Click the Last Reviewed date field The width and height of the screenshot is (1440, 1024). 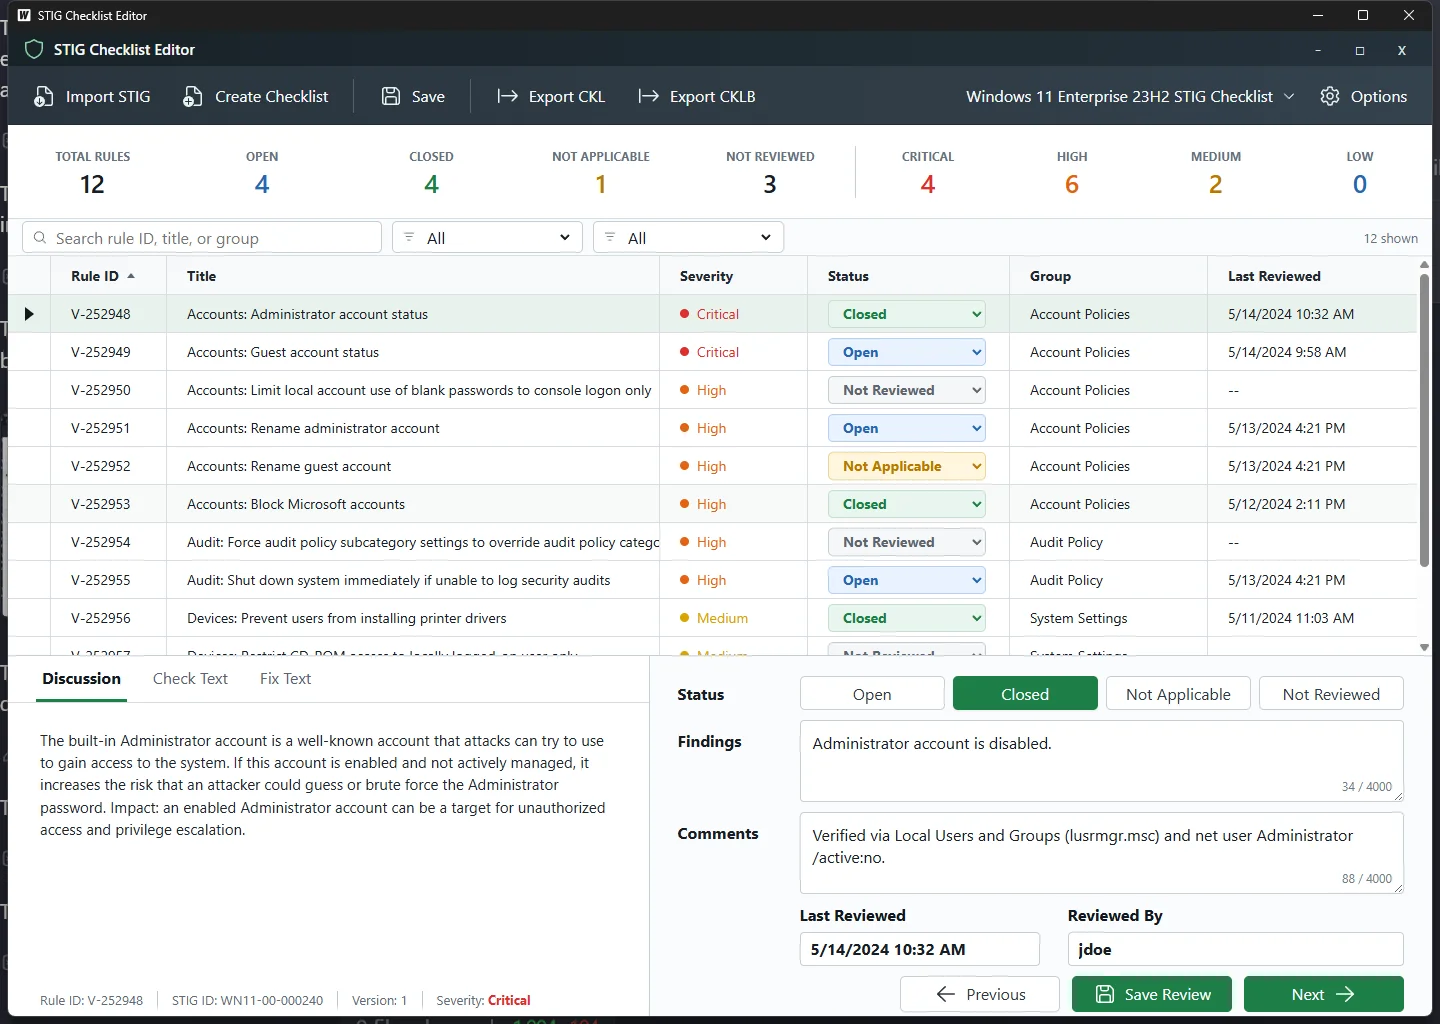coord(920,949)
